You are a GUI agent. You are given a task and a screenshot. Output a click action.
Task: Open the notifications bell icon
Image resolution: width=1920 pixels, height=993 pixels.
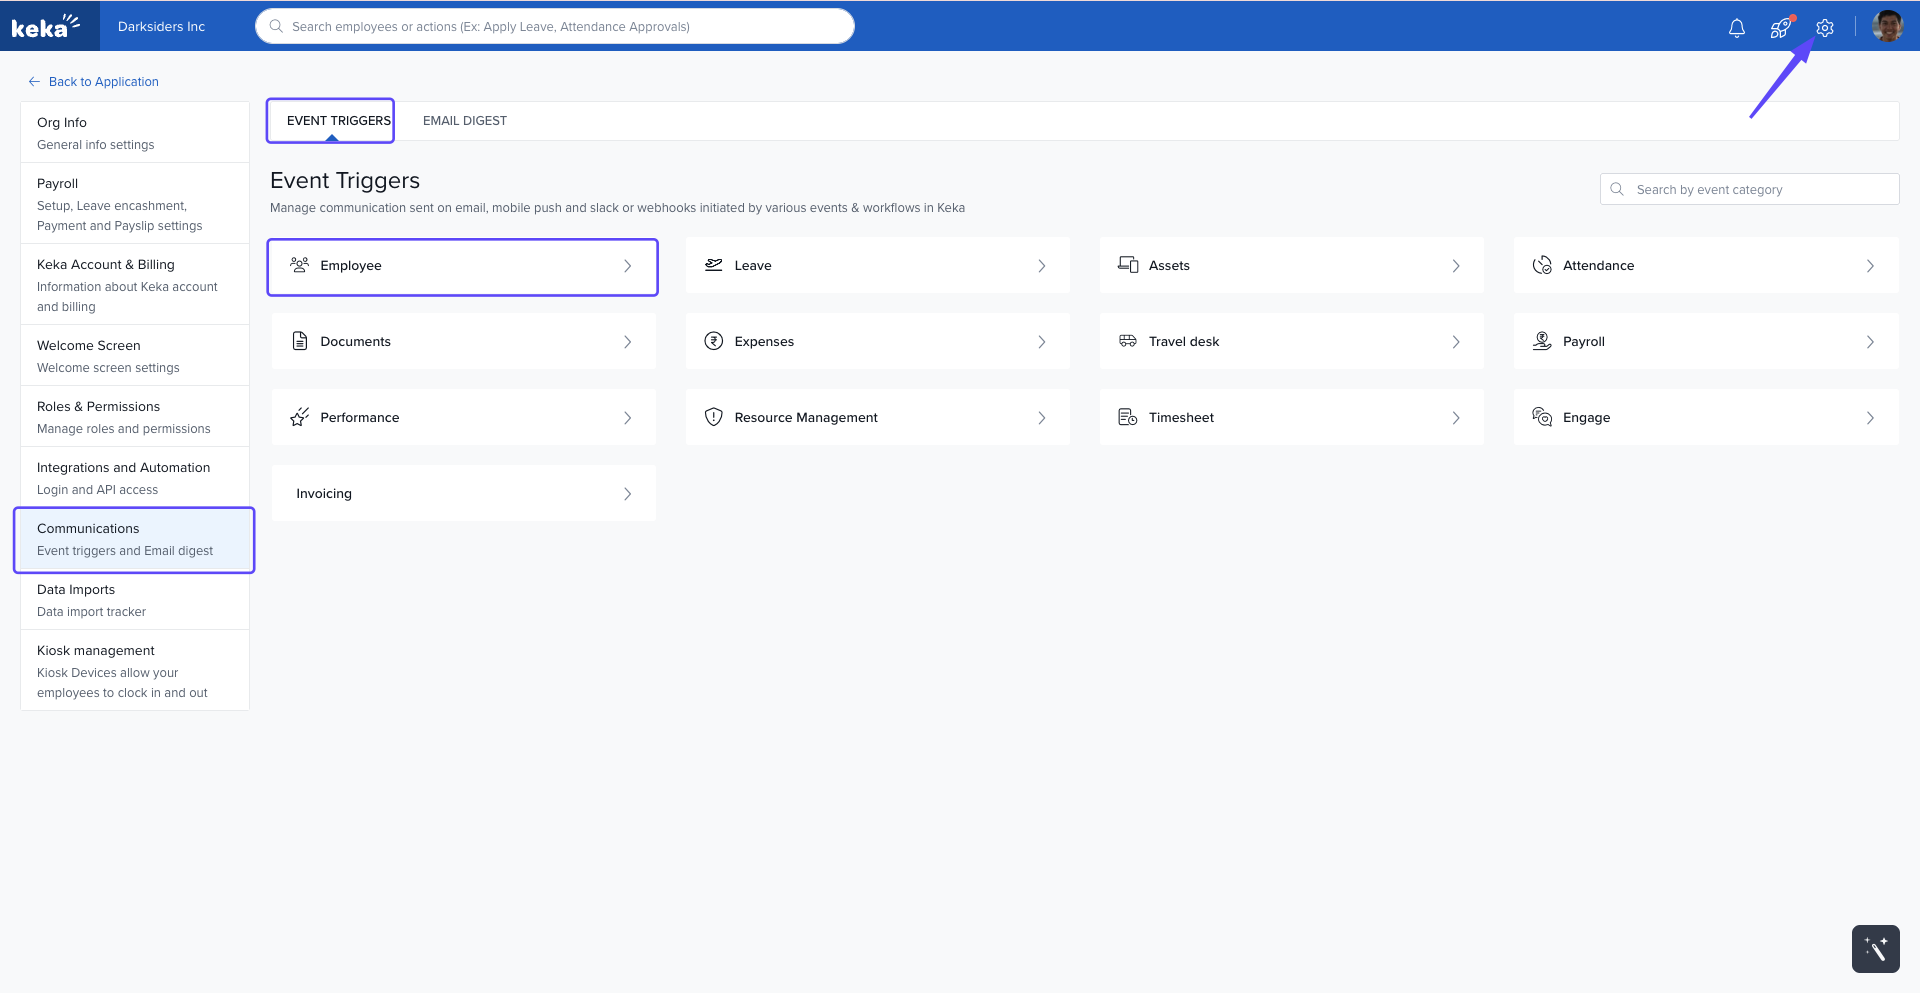[x=1736, y=28]
